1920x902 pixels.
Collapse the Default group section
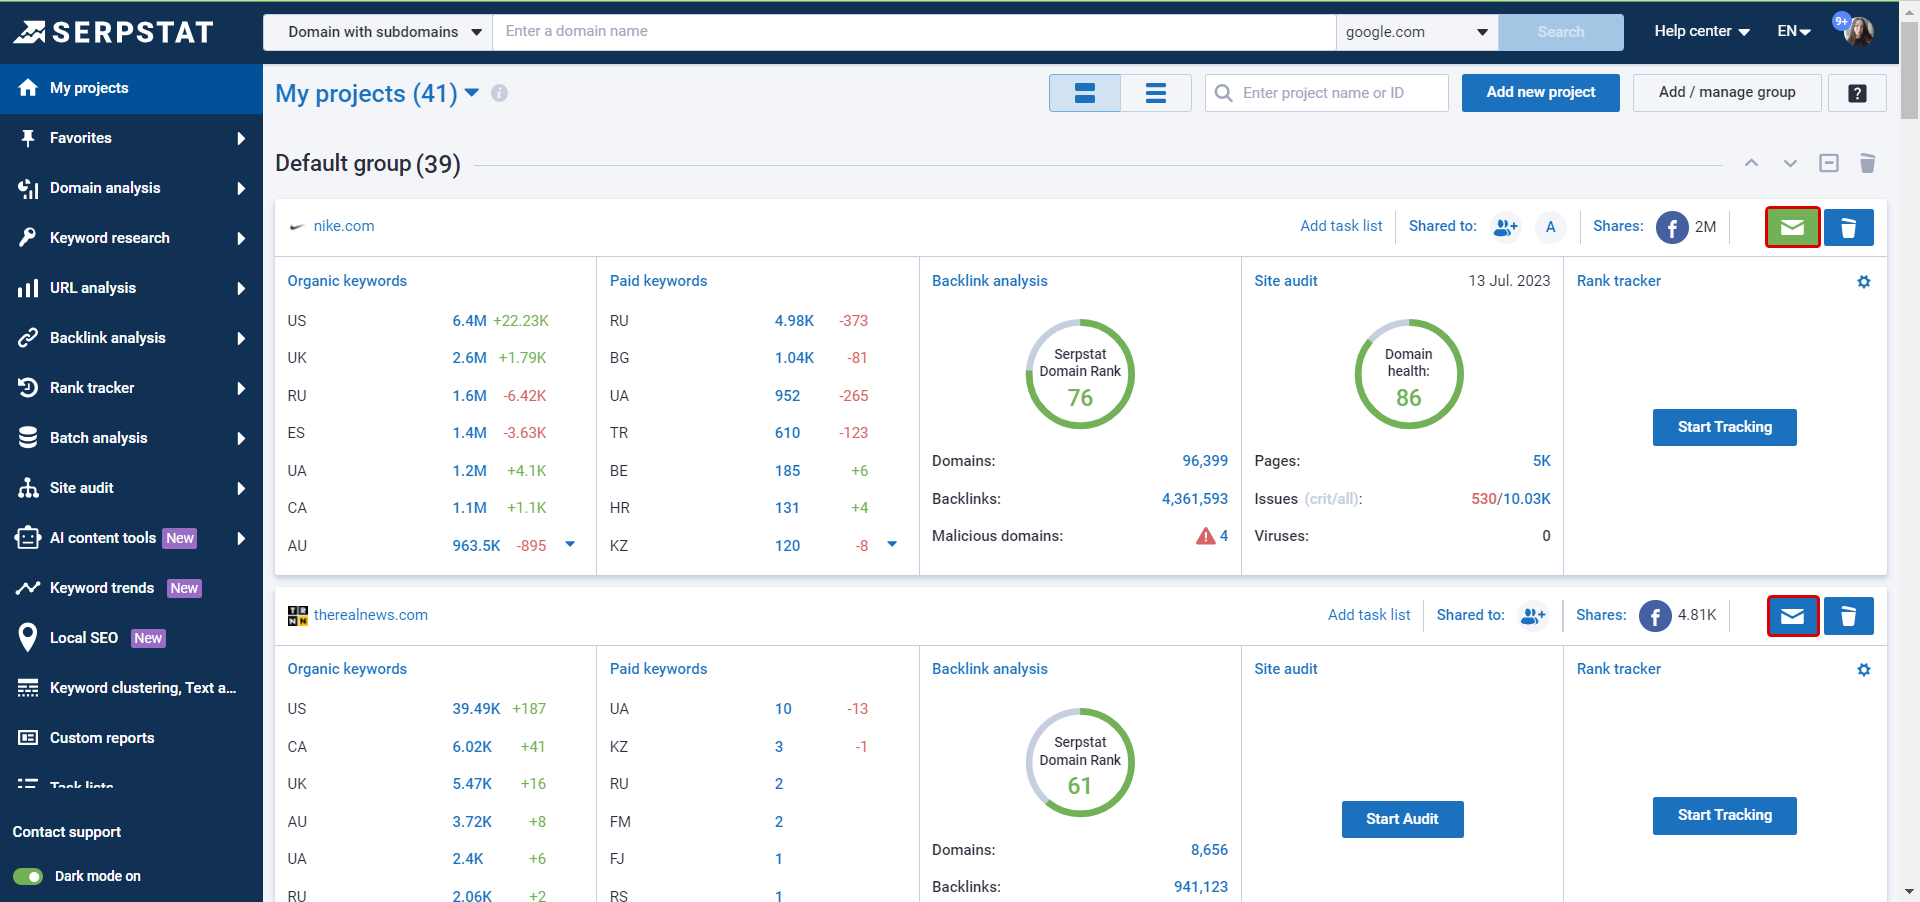(x=1828, y=163)
